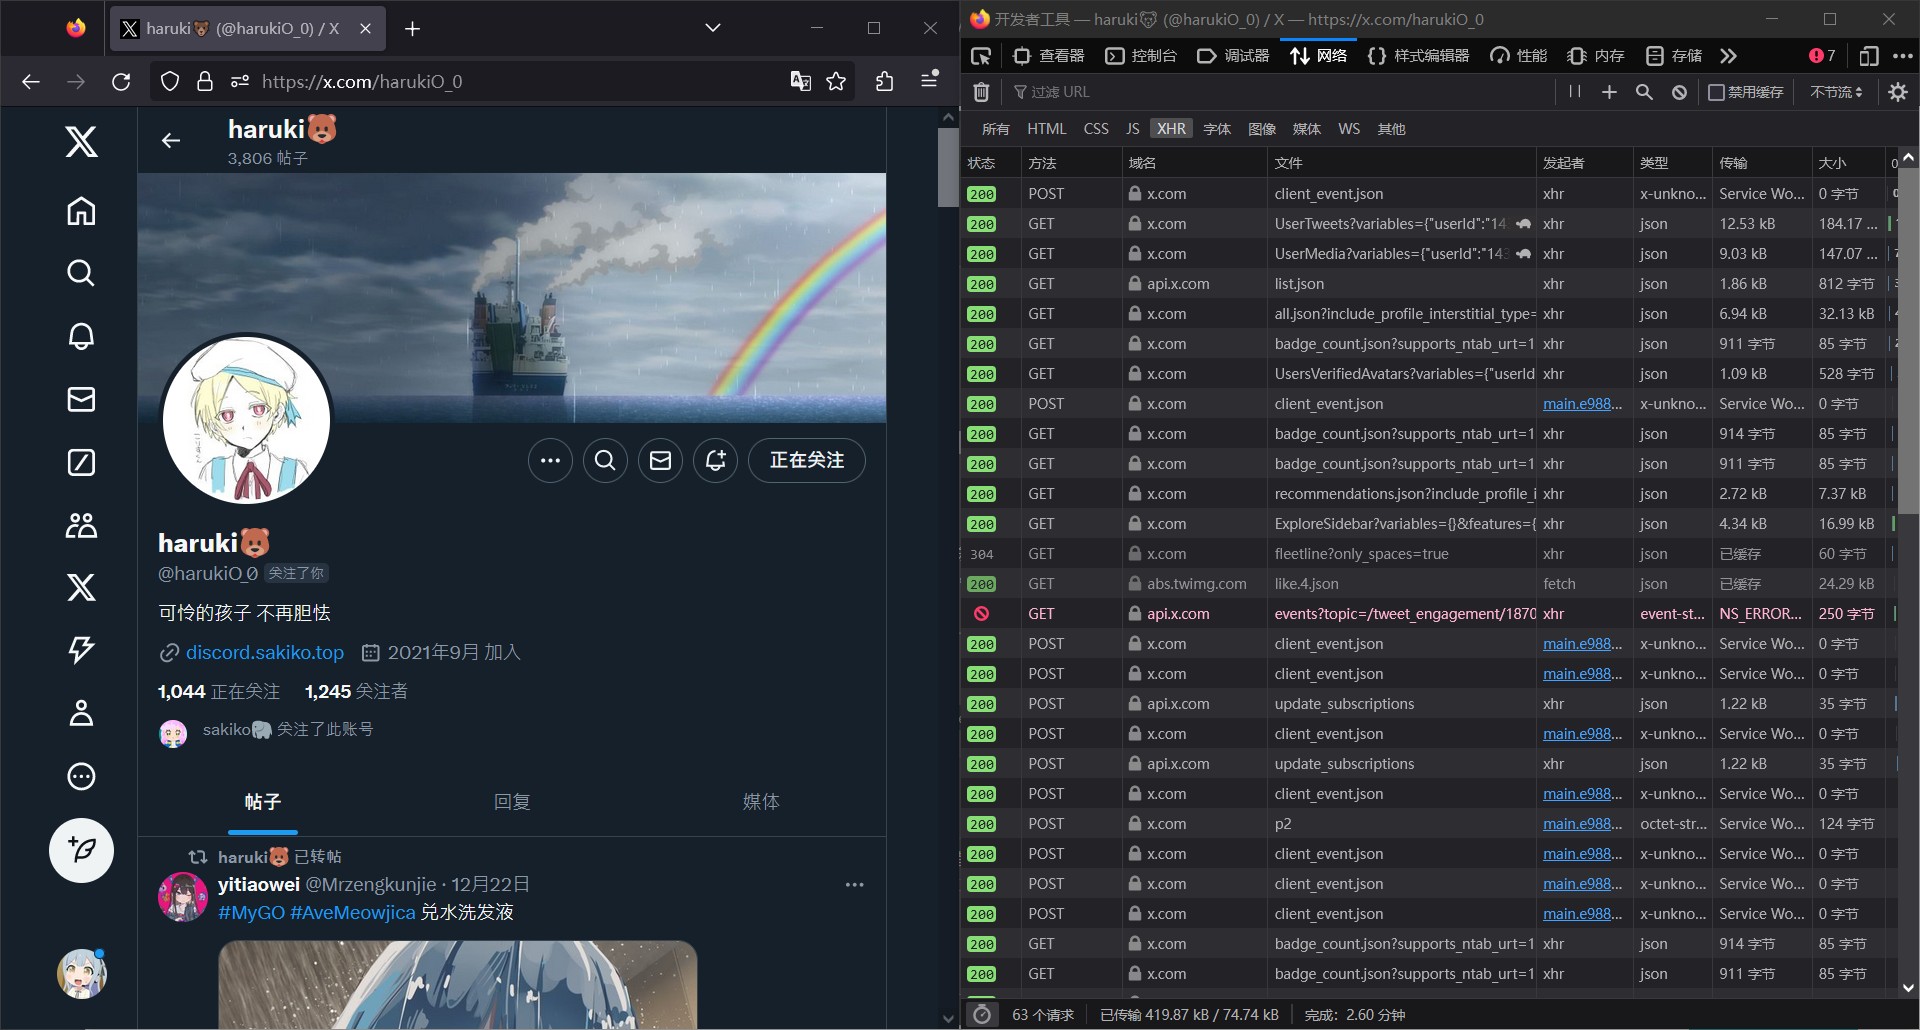Pause network recording in devtools
The image size is (1920, 1030).
[x=1574, y=92]
